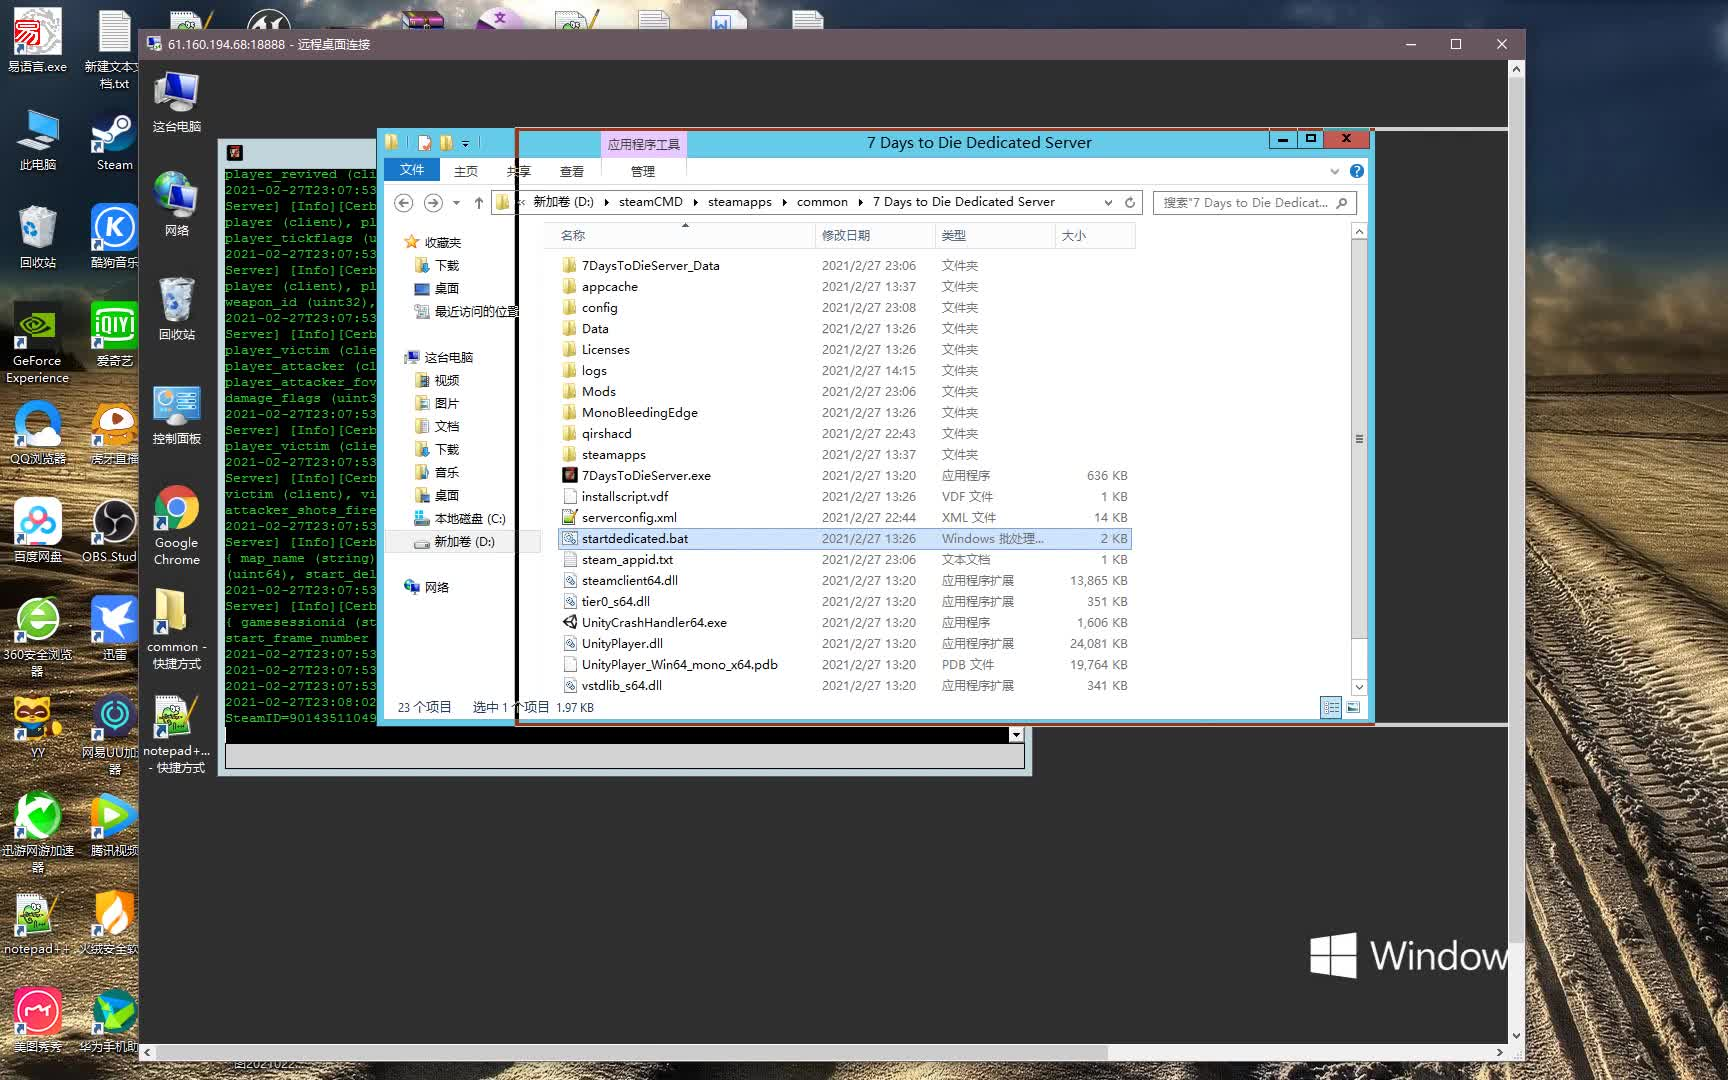The width and height of the screenshot is (1728, 1080).
Task: Open the Steam desktop shortcut
Action: pos(114,142)
